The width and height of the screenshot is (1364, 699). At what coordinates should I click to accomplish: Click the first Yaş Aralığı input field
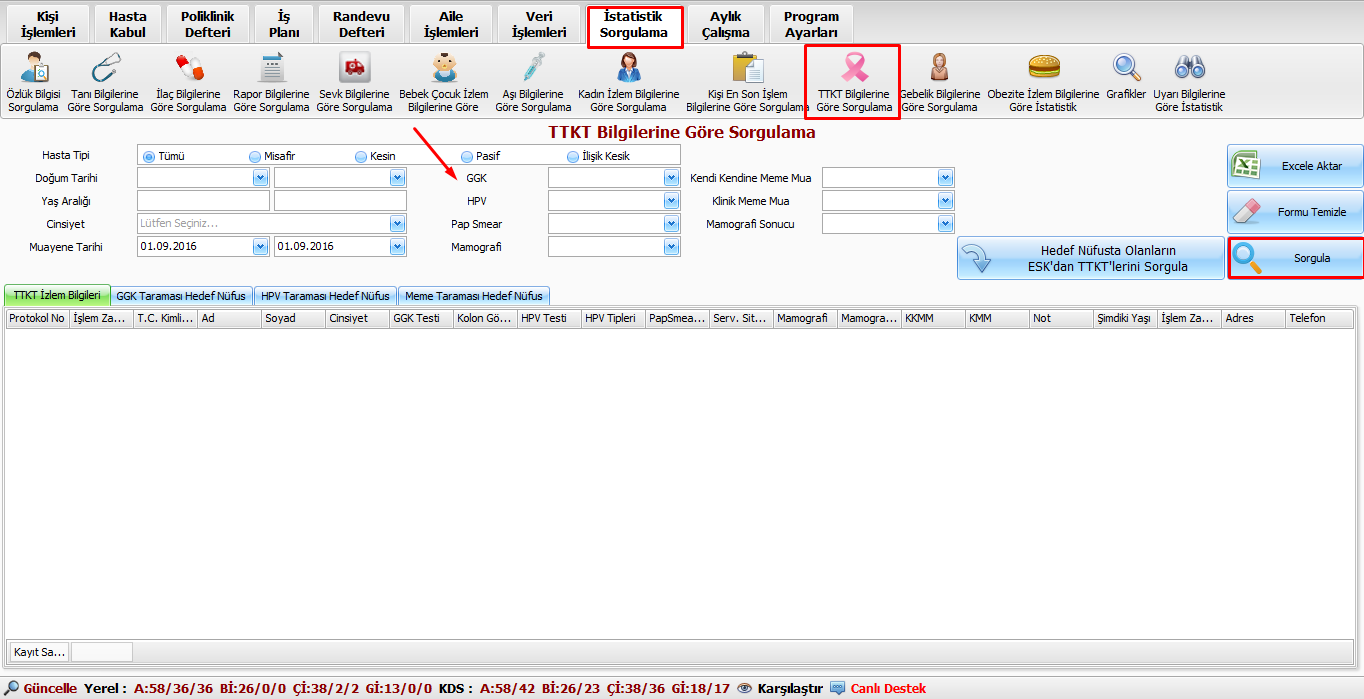(203, 201)
